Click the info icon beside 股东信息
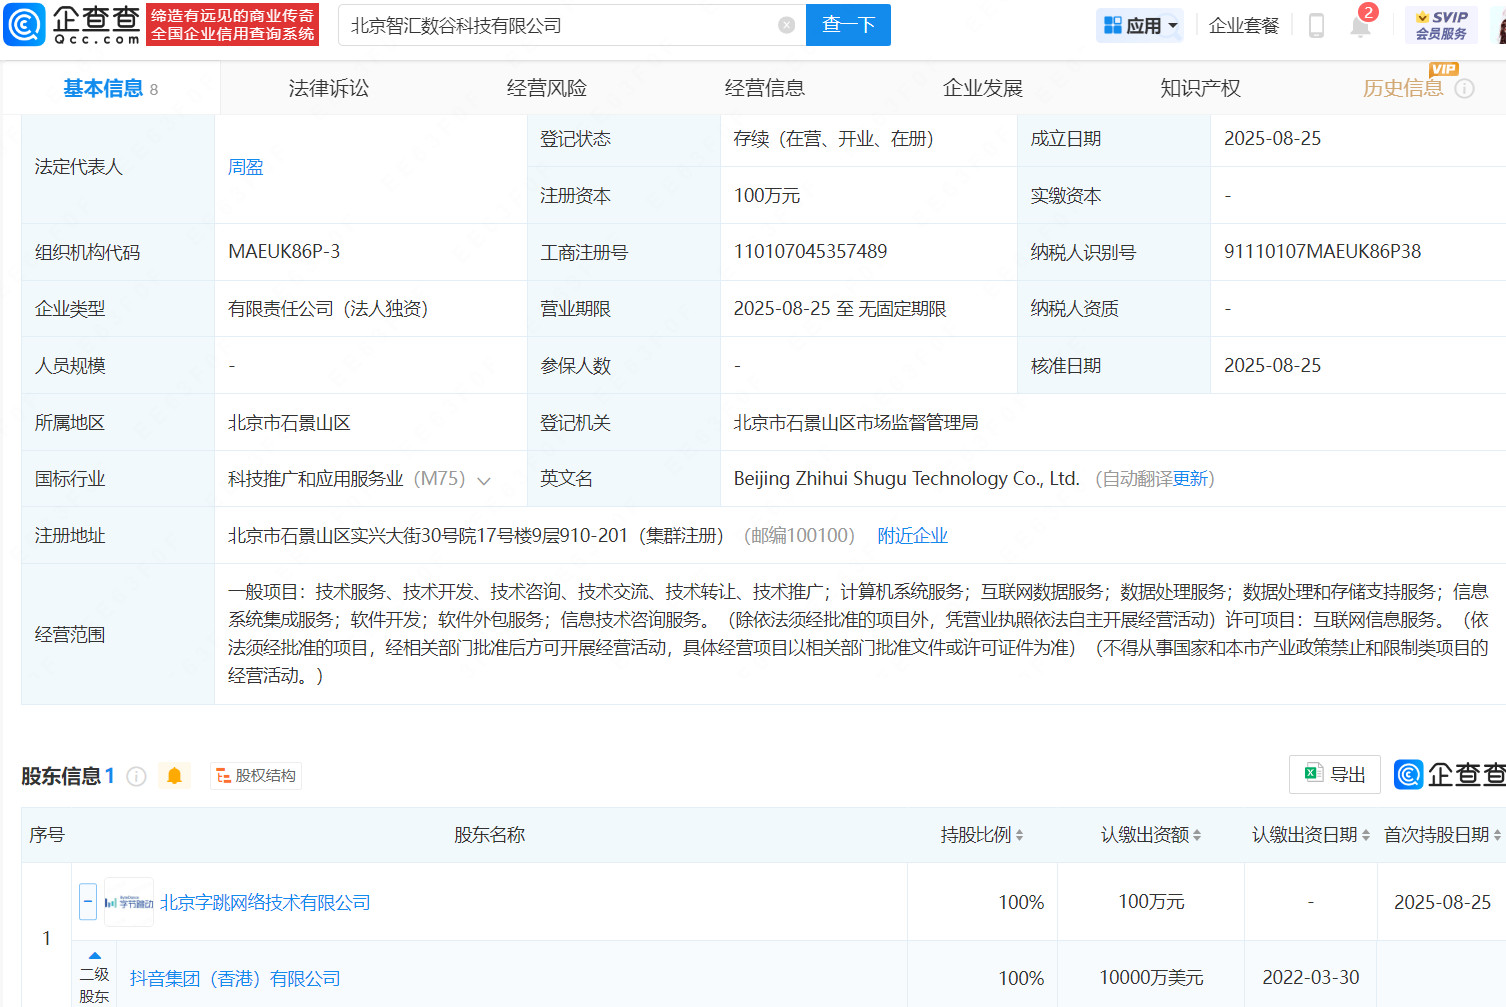1506x1007 pixels. [137, 776]
